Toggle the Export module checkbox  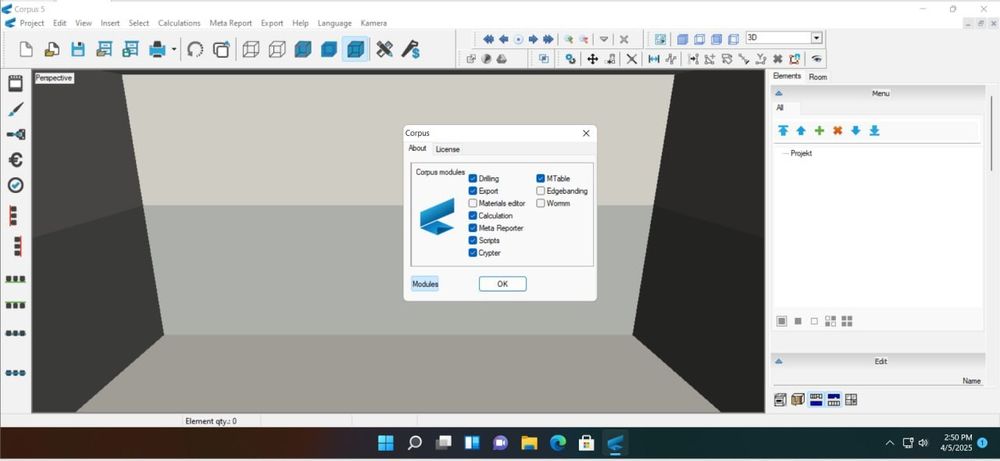[x=473, y=191]
